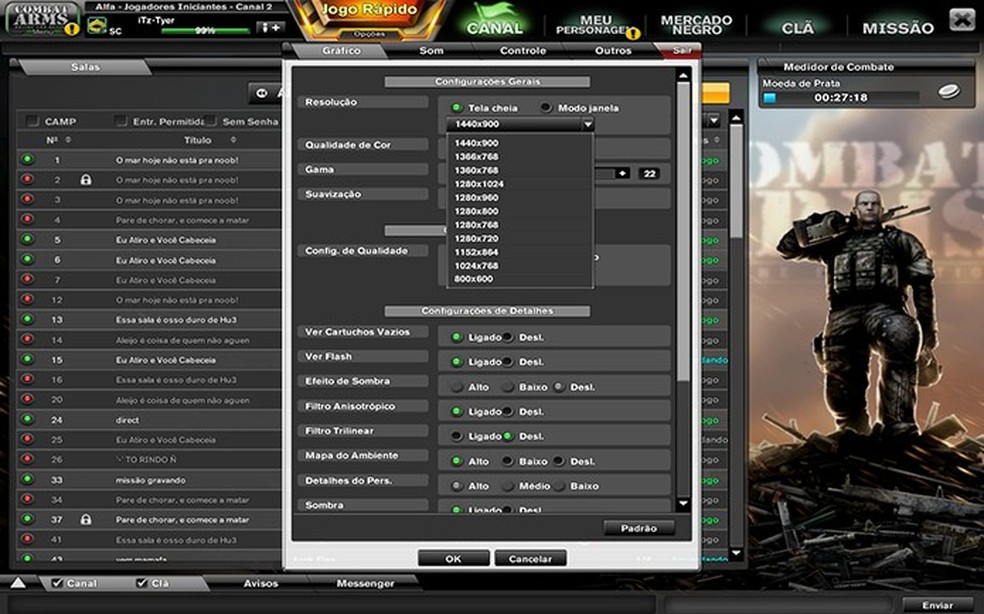Uncheck the Clã chat checkbox
Screen dimensions: 984x614
tap(142, 583)
